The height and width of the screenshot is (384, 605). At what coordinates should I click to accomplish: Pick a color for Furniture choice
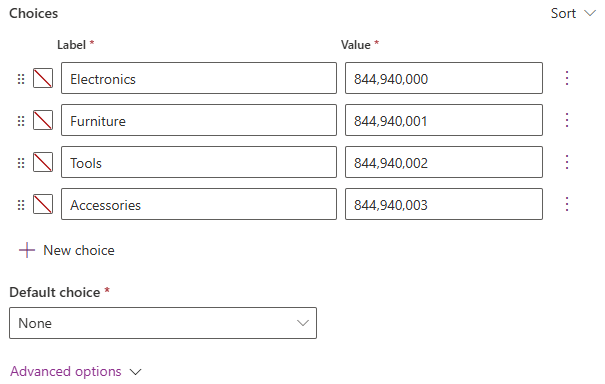coord(43,120)
